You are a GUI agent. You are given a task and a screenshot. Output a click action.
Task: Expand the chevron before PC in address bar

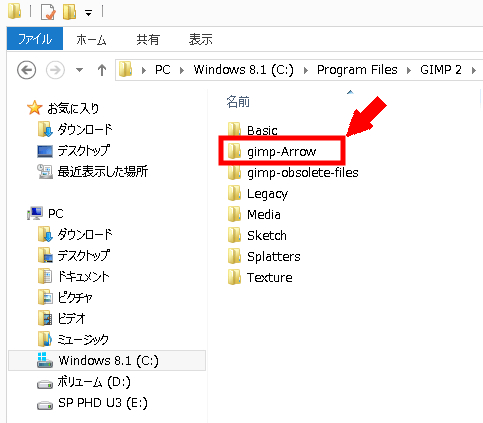click(x=144, y=70)
